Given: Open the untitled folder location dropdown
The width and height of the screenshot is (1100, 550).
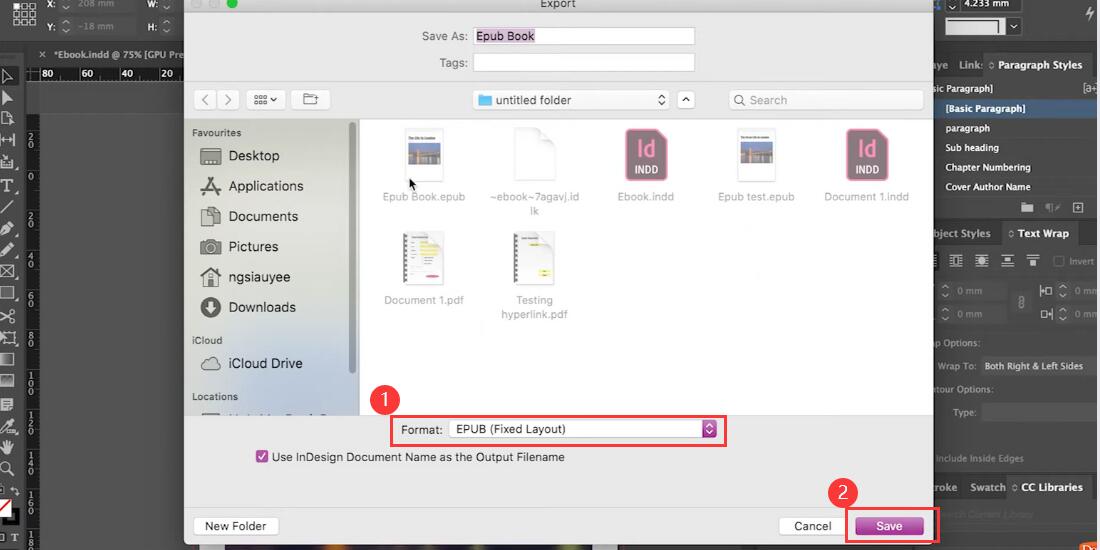Looking at the screenshot, I should pos(571,100).
